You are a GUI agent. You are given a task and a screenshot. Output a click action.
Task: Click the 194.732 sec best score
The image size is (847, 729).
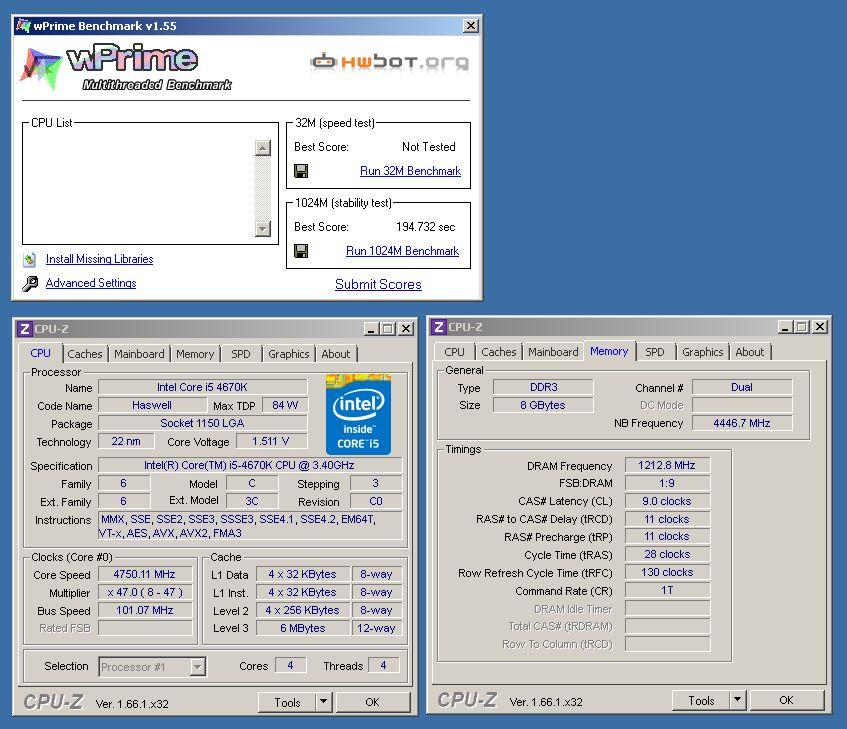pyautogui.click(x=426, y=227)
